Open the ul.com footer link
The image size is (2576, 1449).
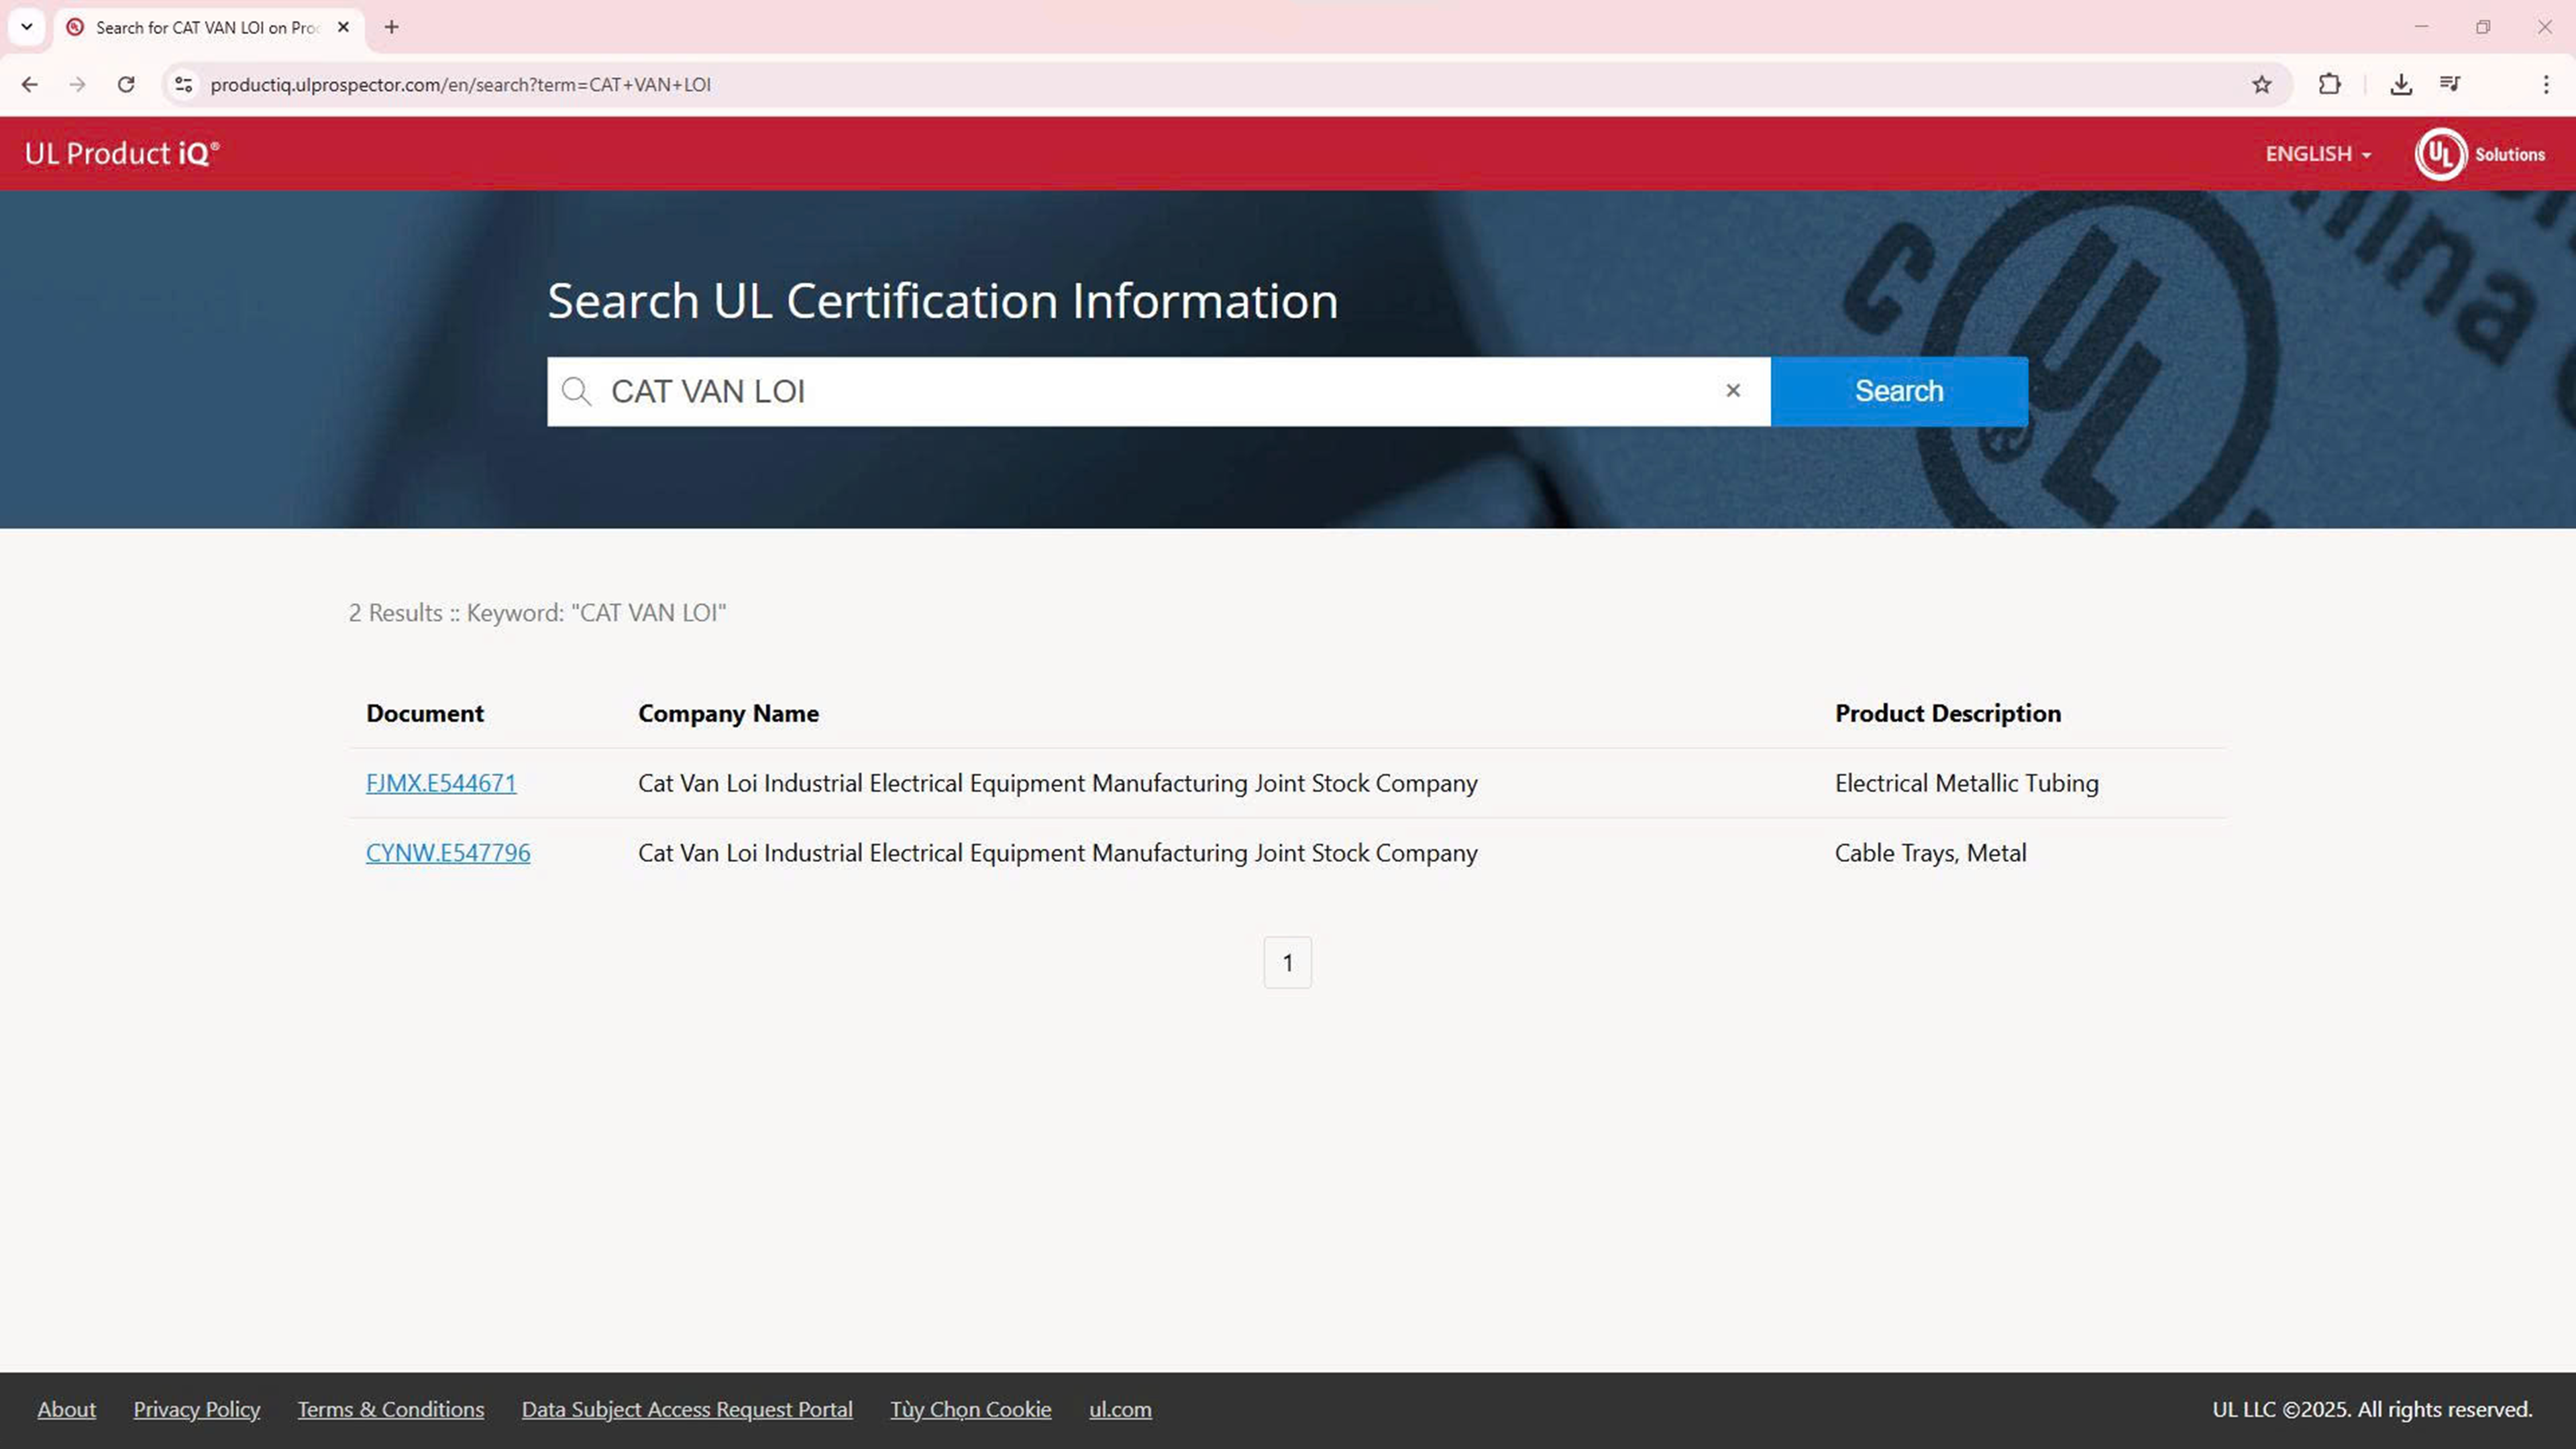point(1120,1409)
